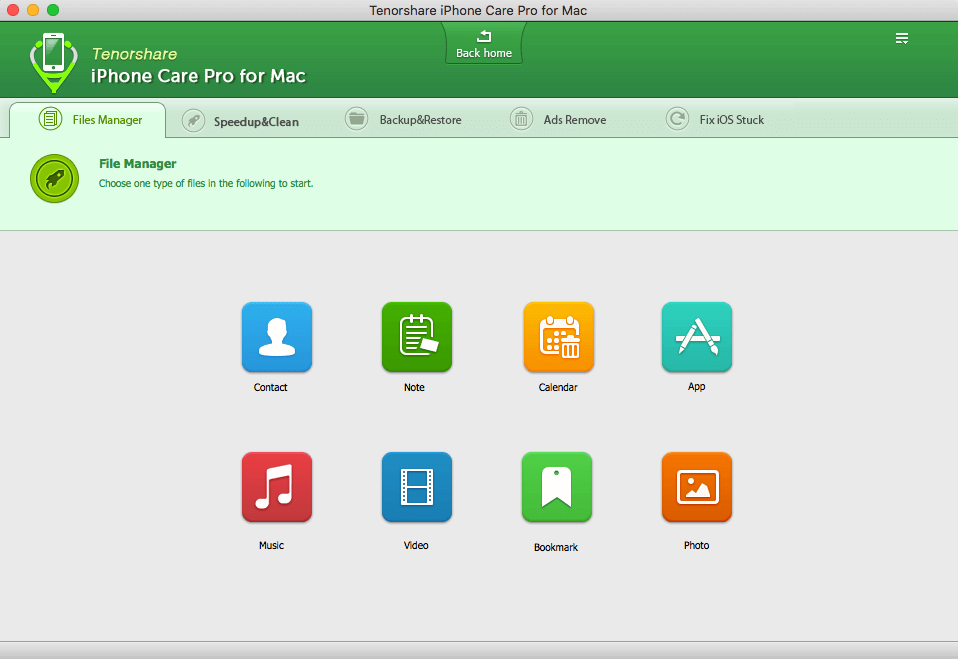Switch to the Fix iOS Stuck tab
Viewport: 958px width, 659px height.
click(715, 119)
